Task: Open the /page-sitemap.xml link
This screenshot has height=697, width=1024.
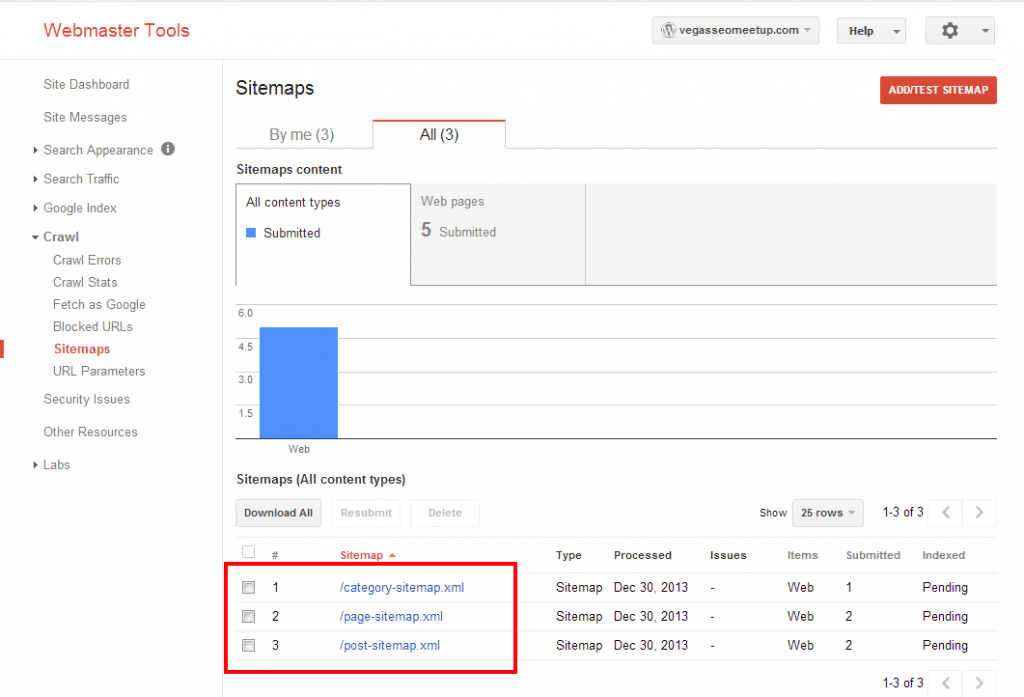Action: pos(391,616)
